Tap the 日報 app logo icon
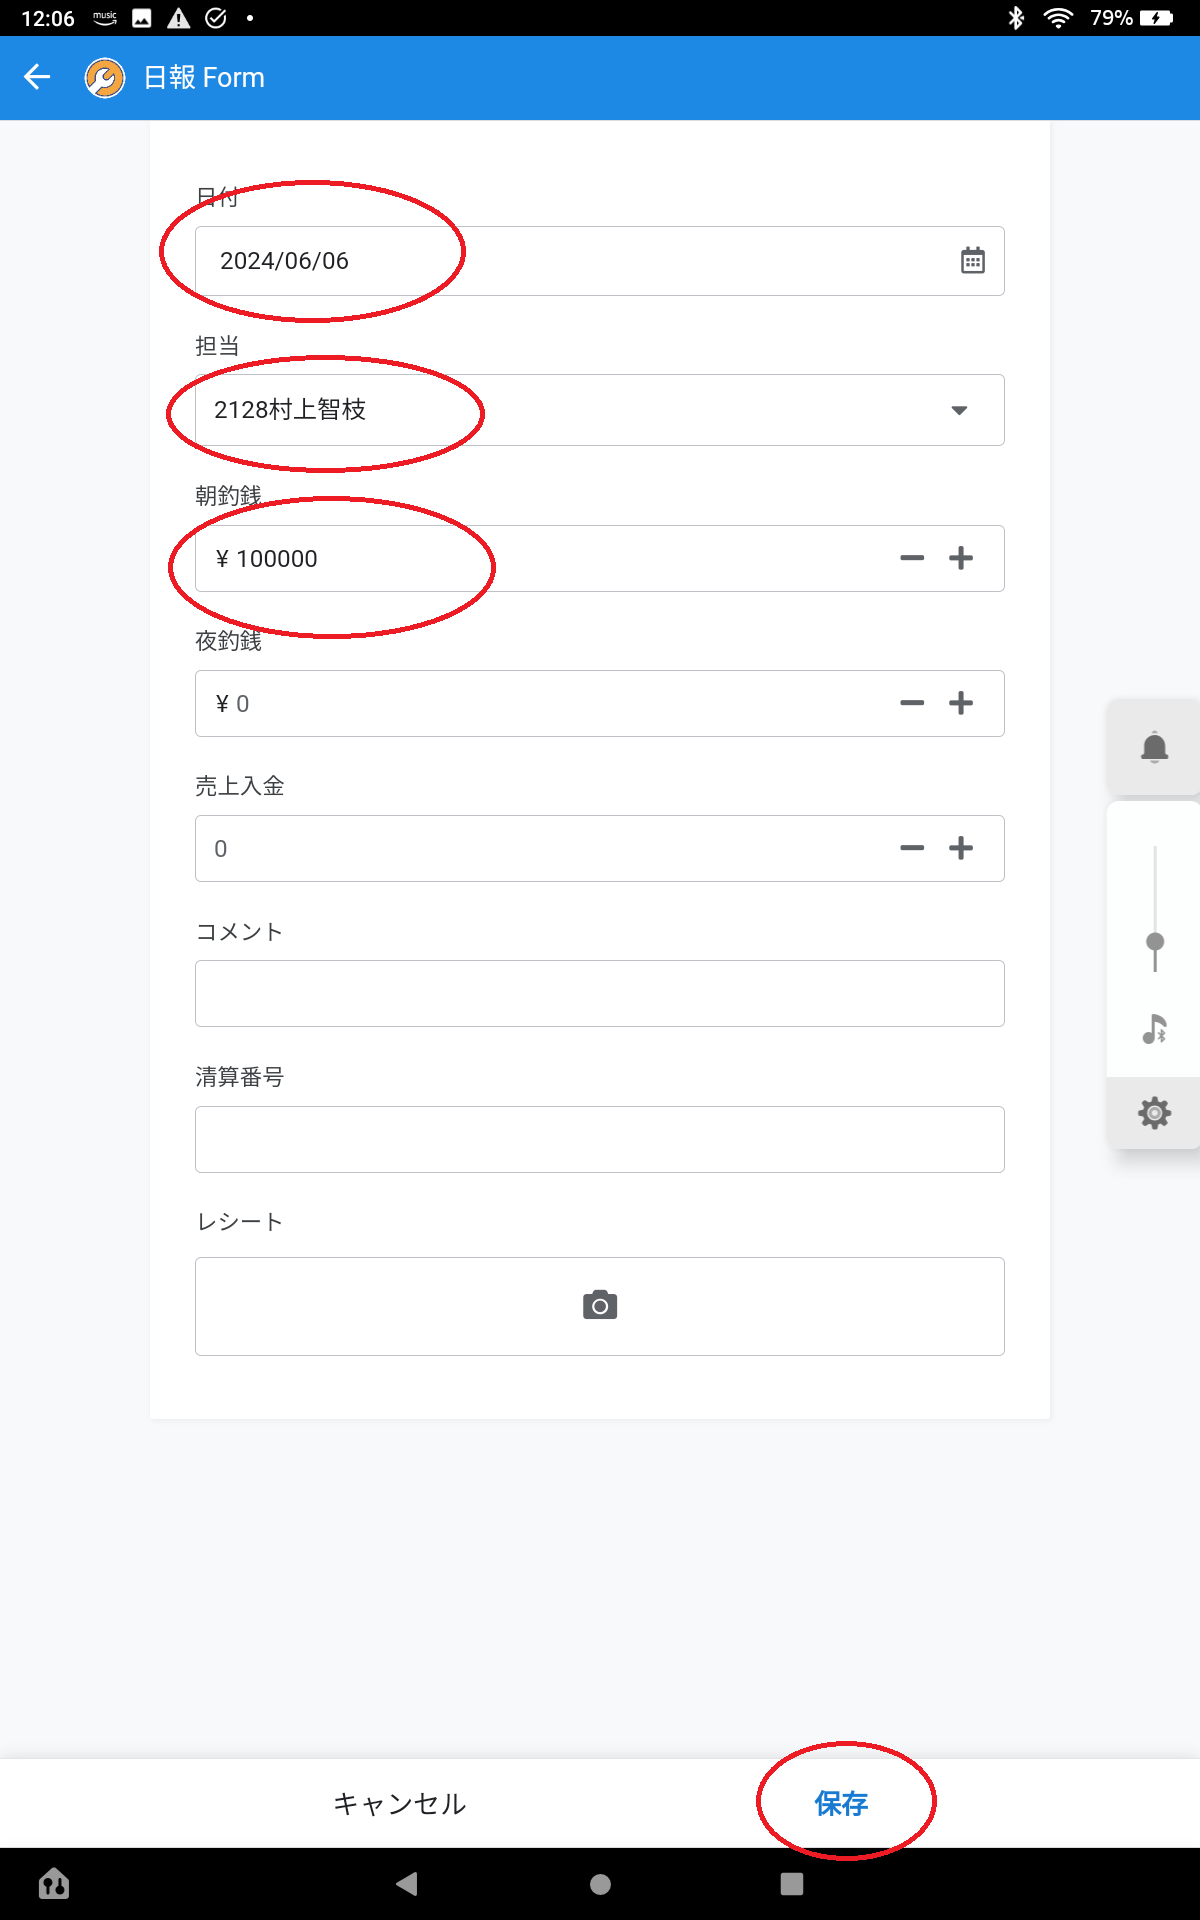Screen dimensions: 1200x1920 point(105,78)
